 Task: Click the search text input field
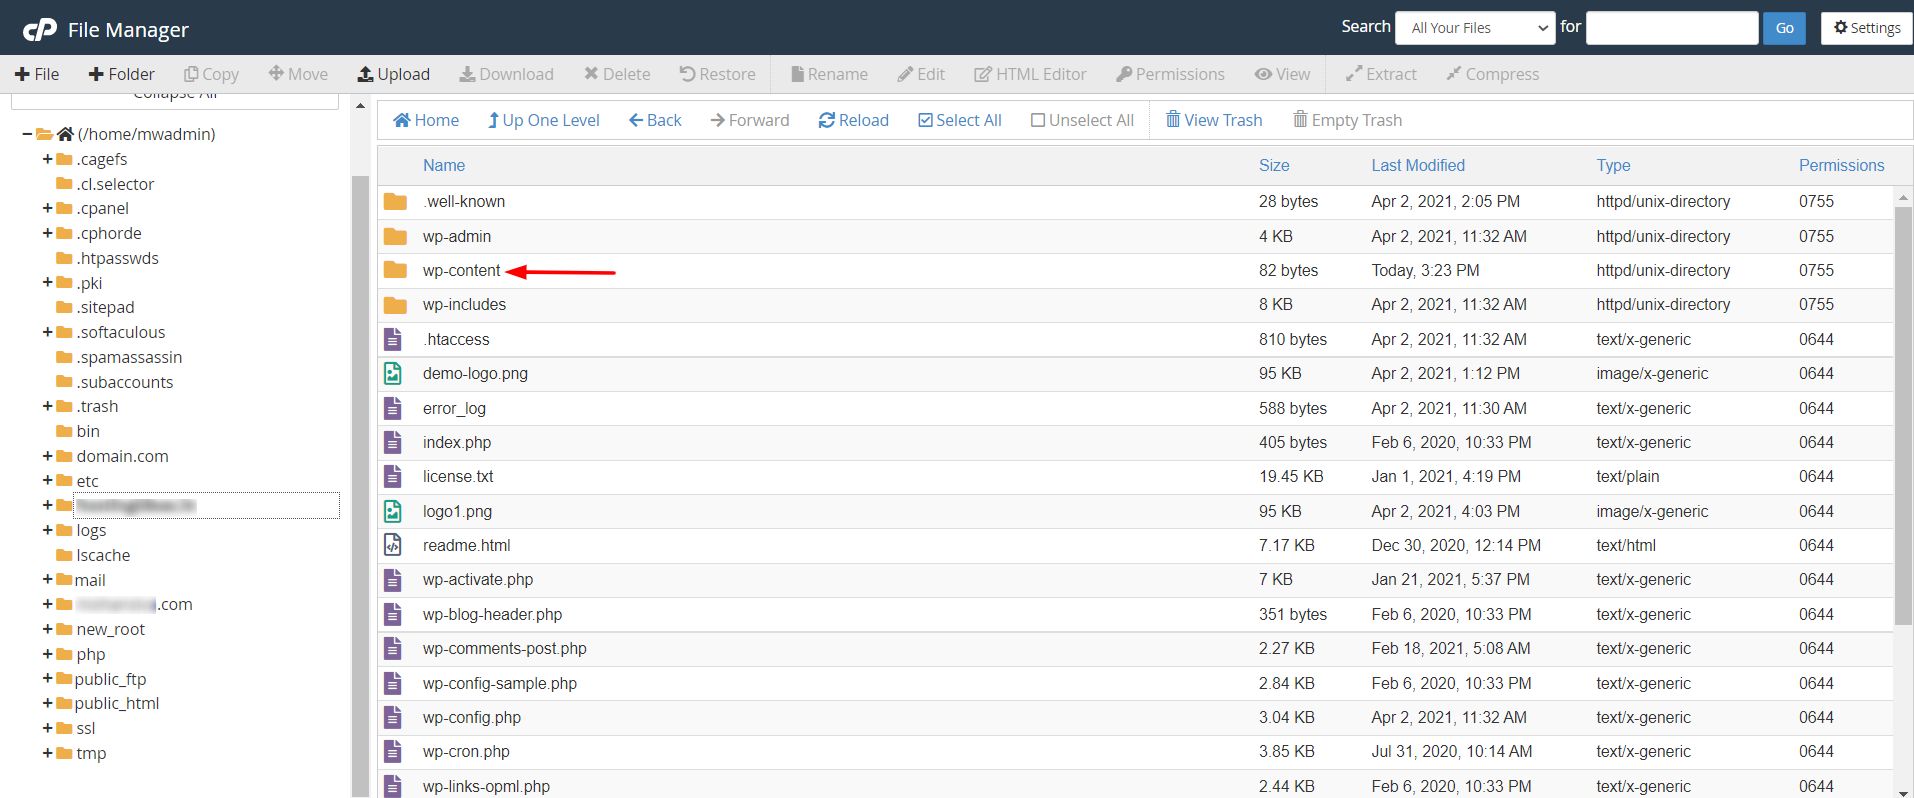coord(1671,28)
